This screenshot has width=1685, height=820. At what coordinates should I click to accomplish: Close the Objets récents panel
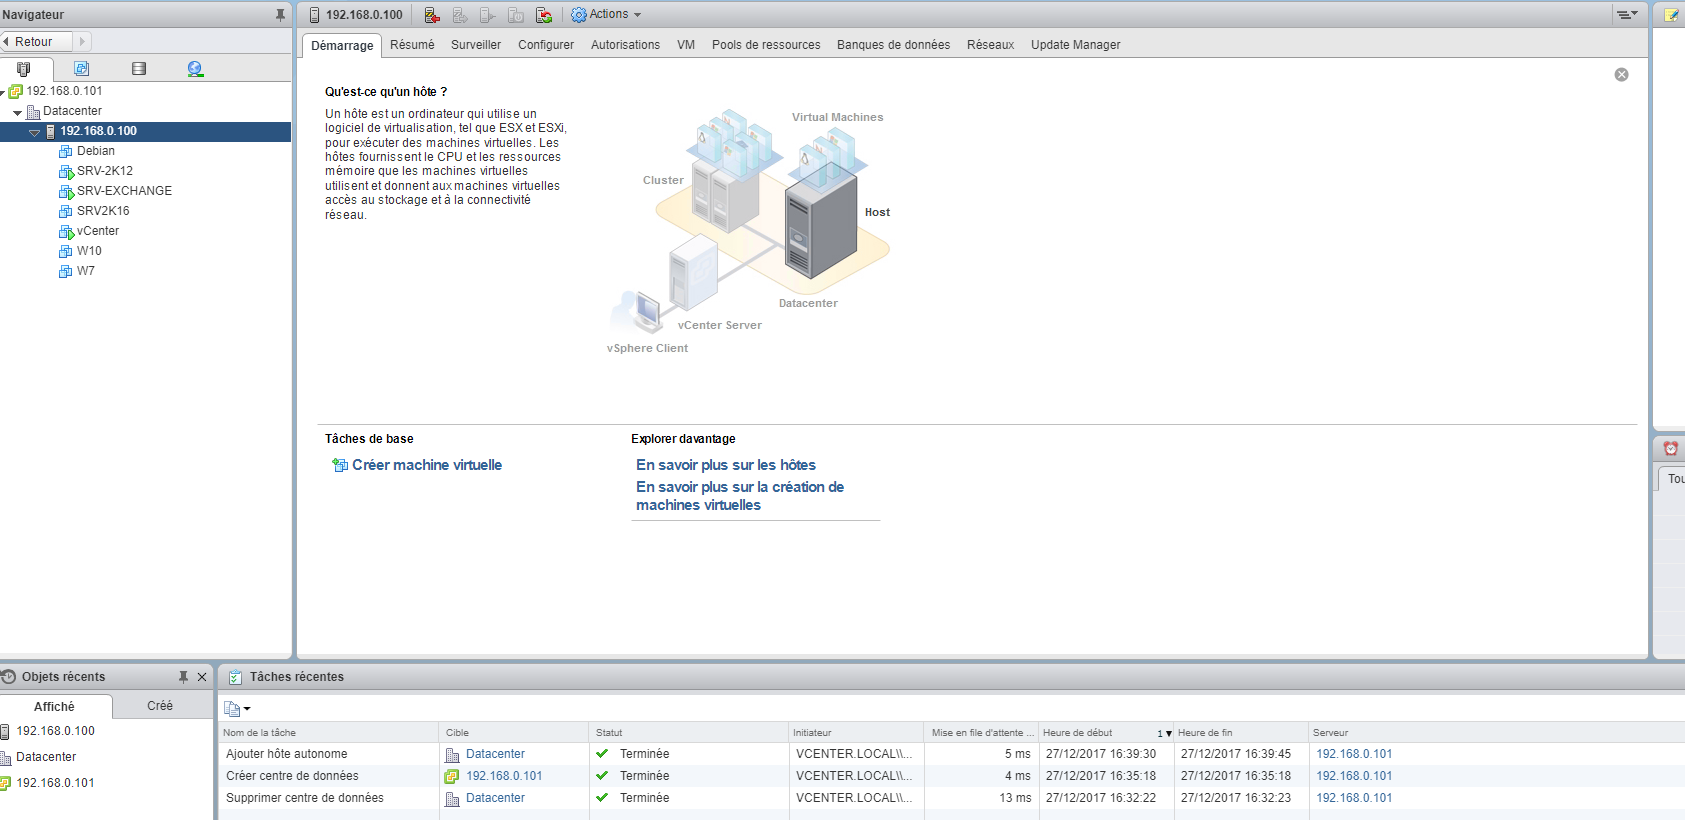pyautogui.click(x=202, y=677)
